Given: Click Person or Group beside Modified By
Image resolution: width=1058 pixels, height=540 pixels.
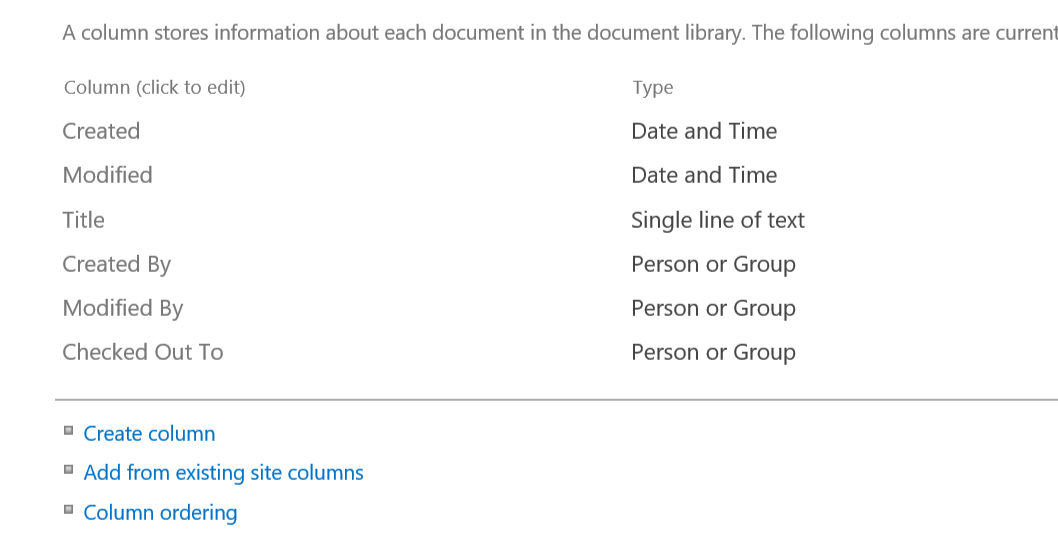Looking at the screenshot, I should pos(713,308).
